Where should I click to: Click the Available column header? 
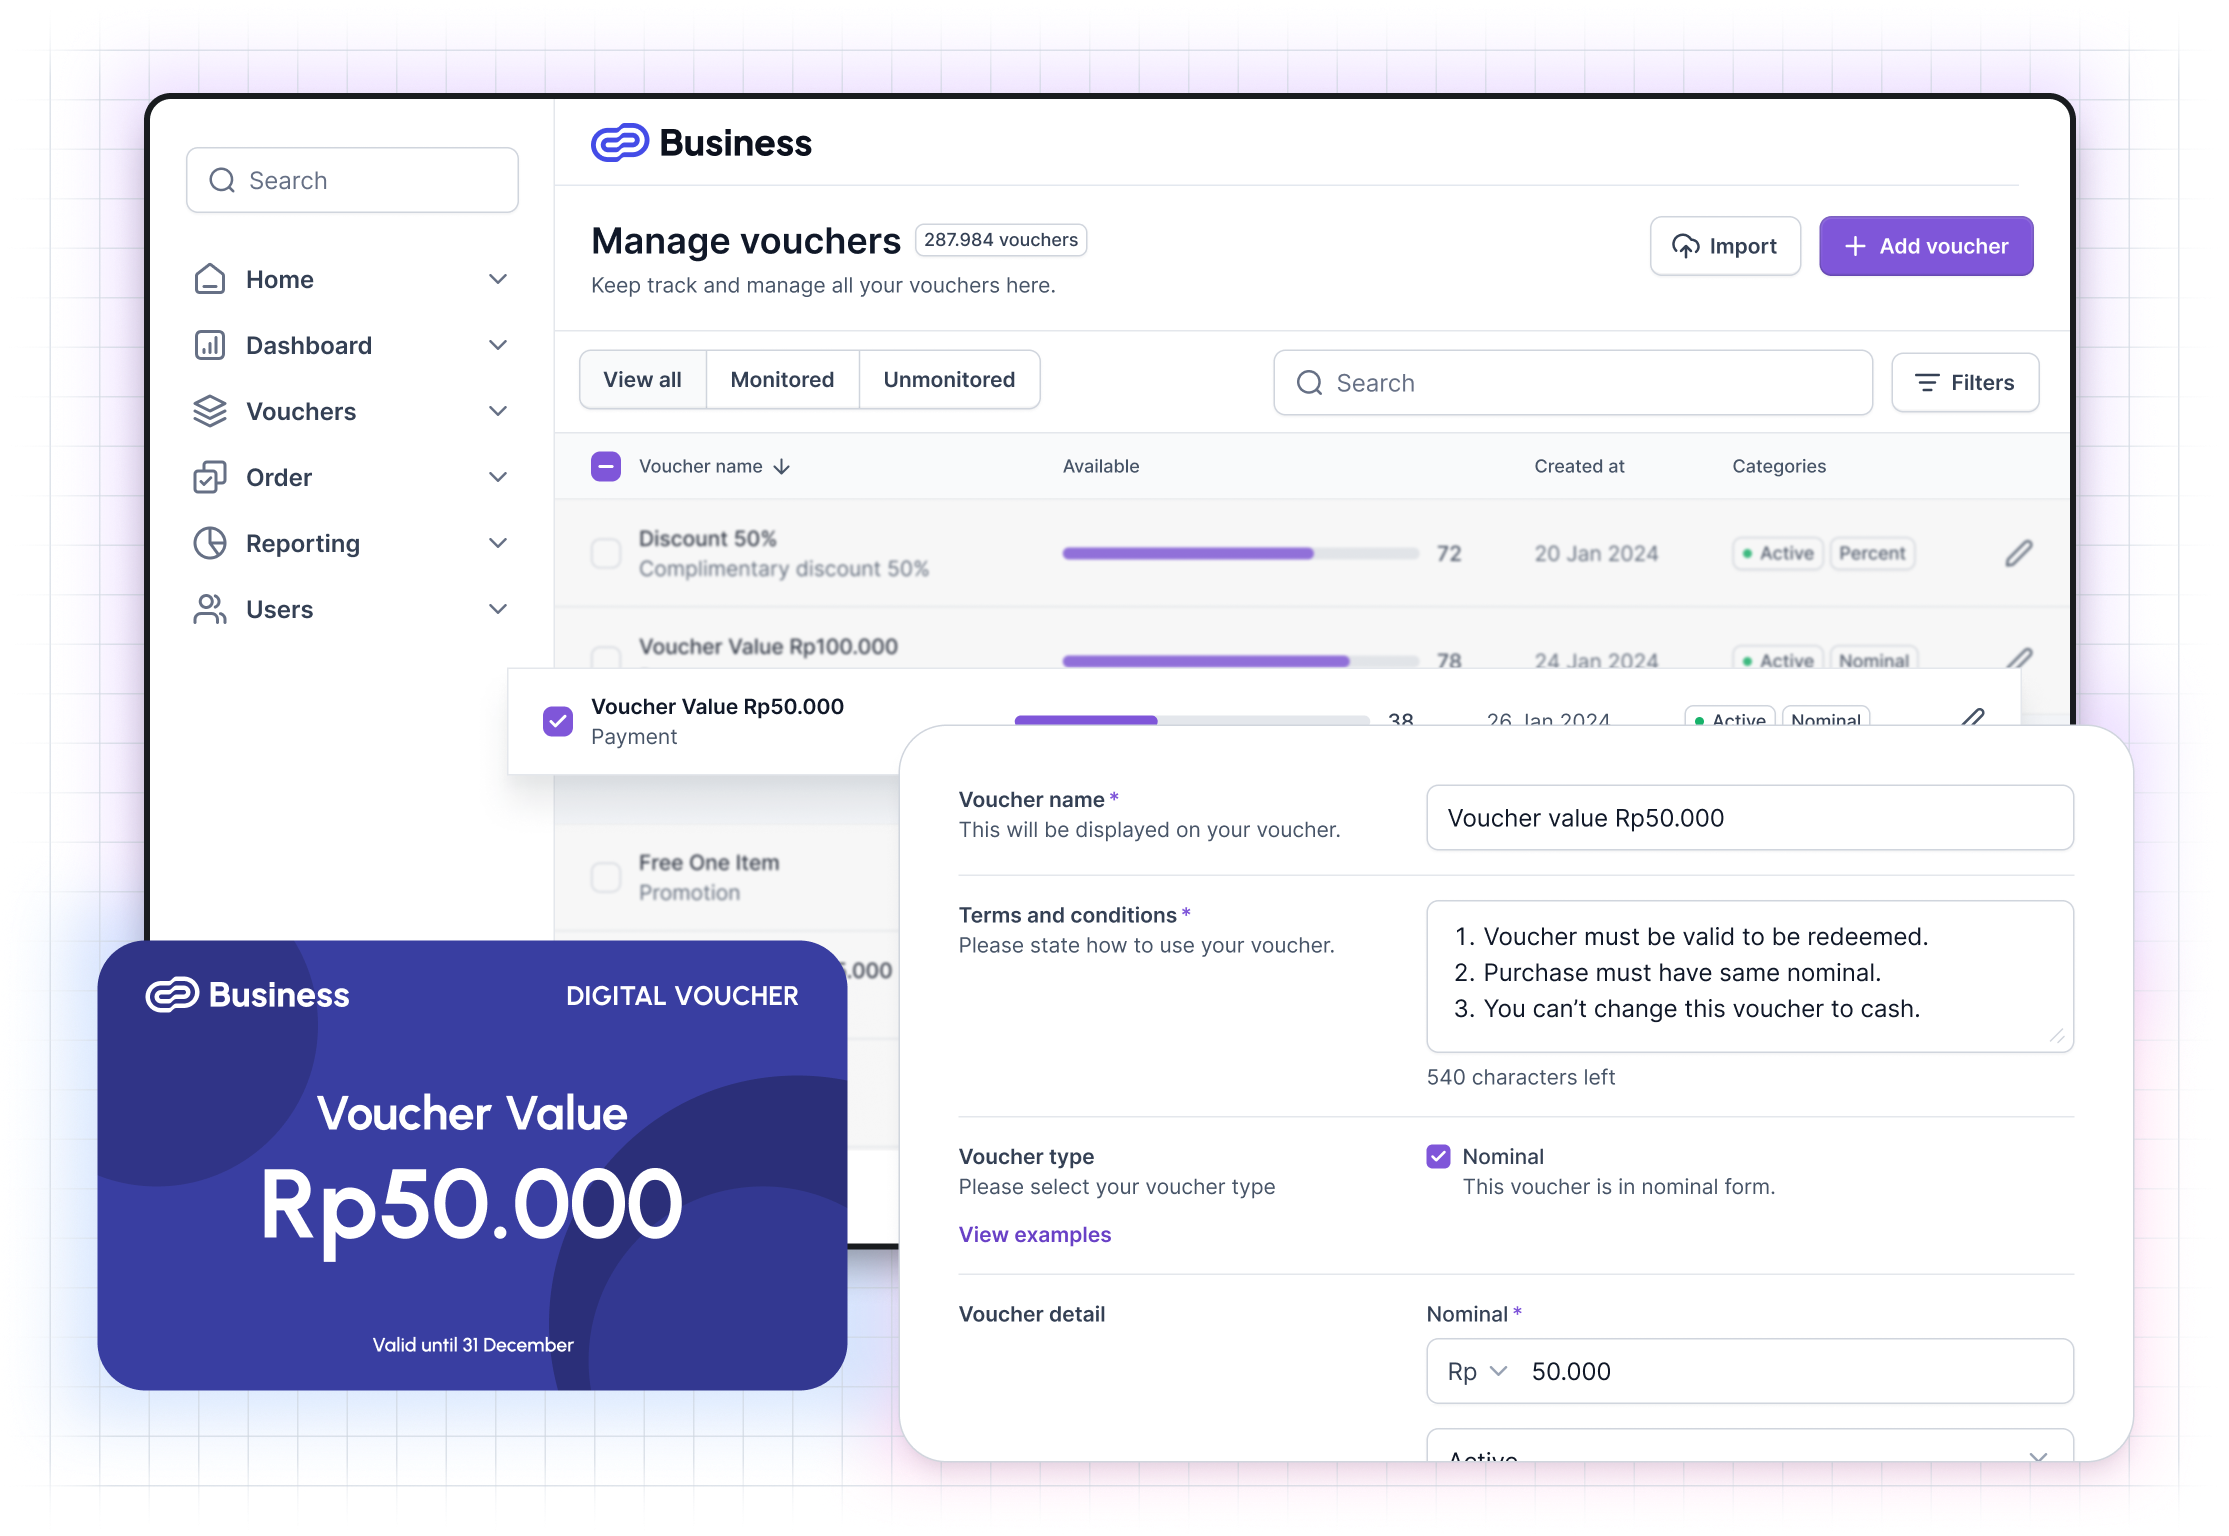pyautogui.click(x=1101, y=466)
